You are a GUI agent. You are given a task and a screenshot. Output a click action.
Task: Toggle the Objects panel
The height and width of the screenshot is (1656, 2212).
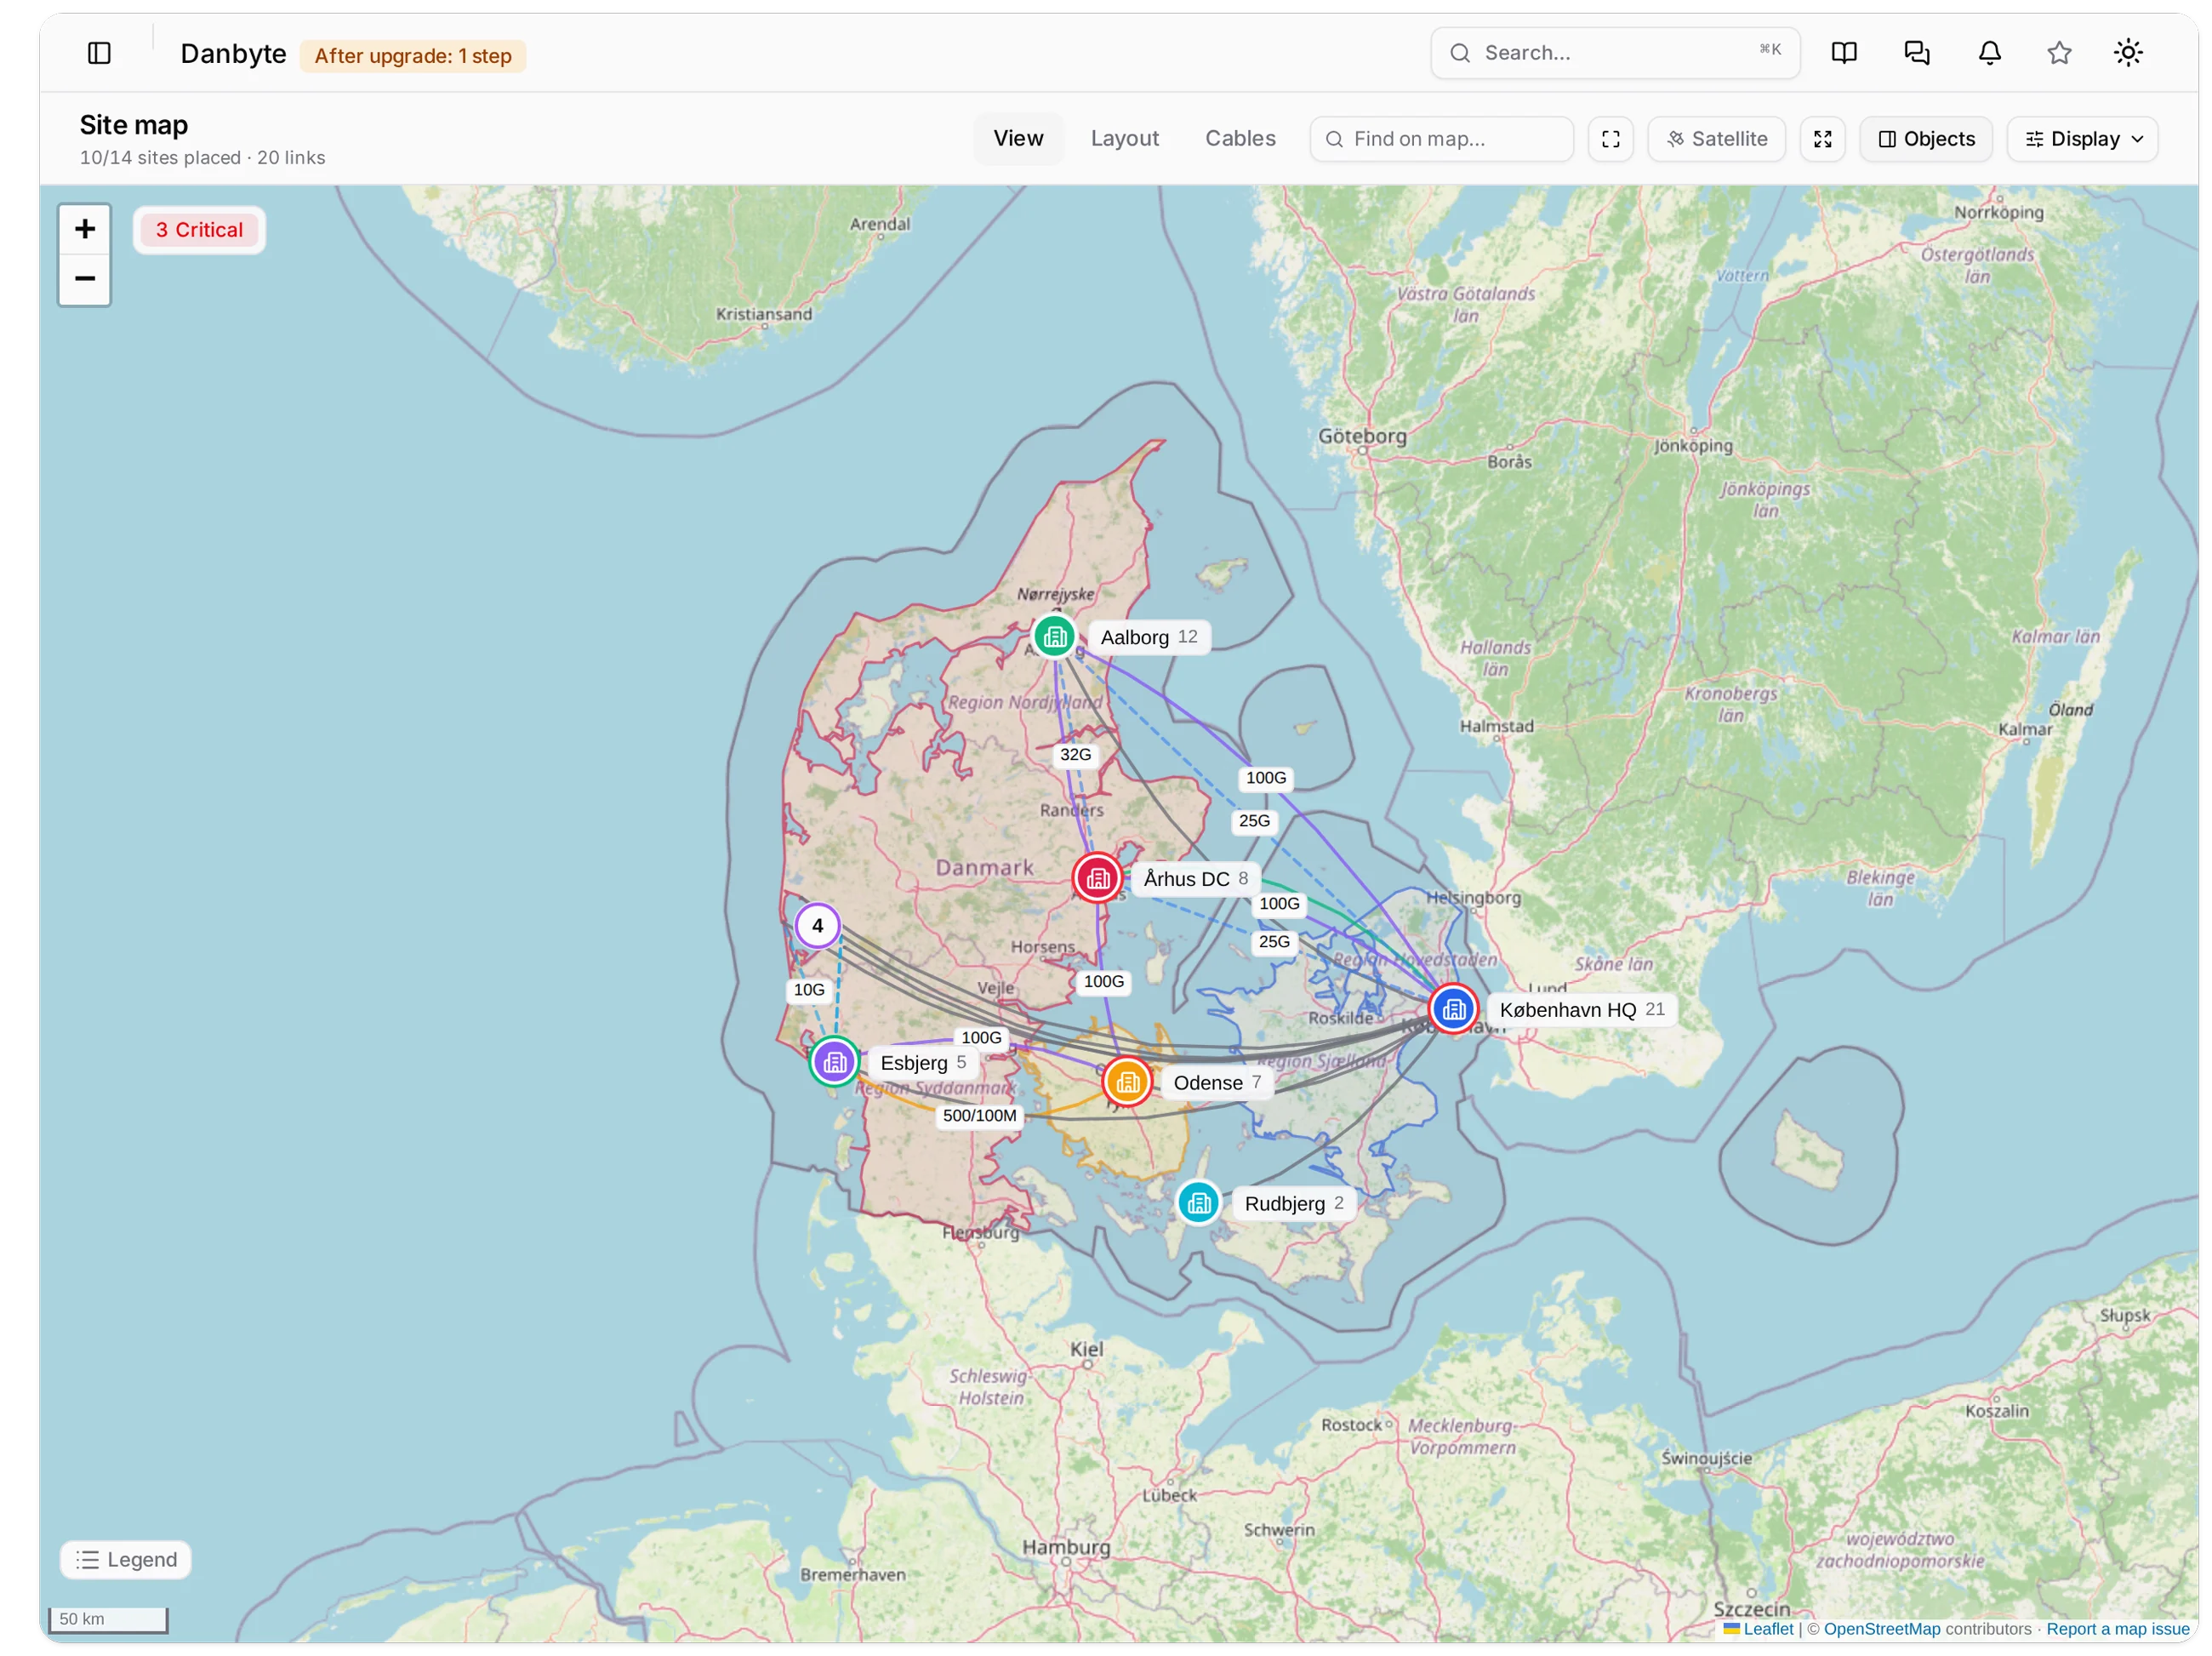(1926, 139)
